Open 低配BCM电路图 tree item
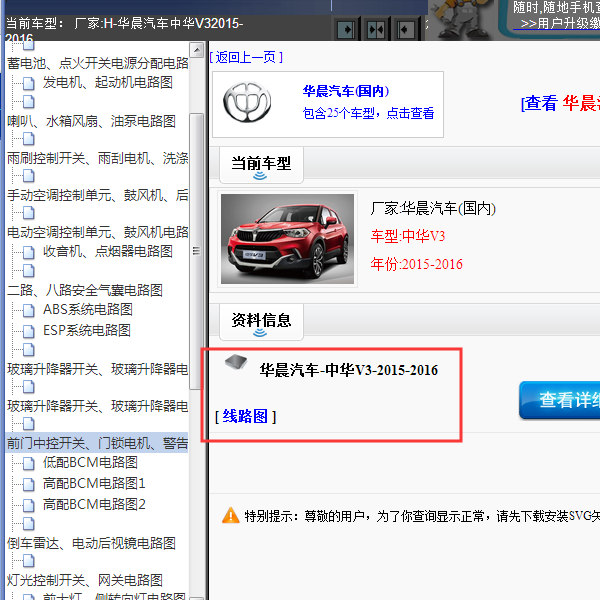This screenshot has width=600, height=600. tap(90, 462)
